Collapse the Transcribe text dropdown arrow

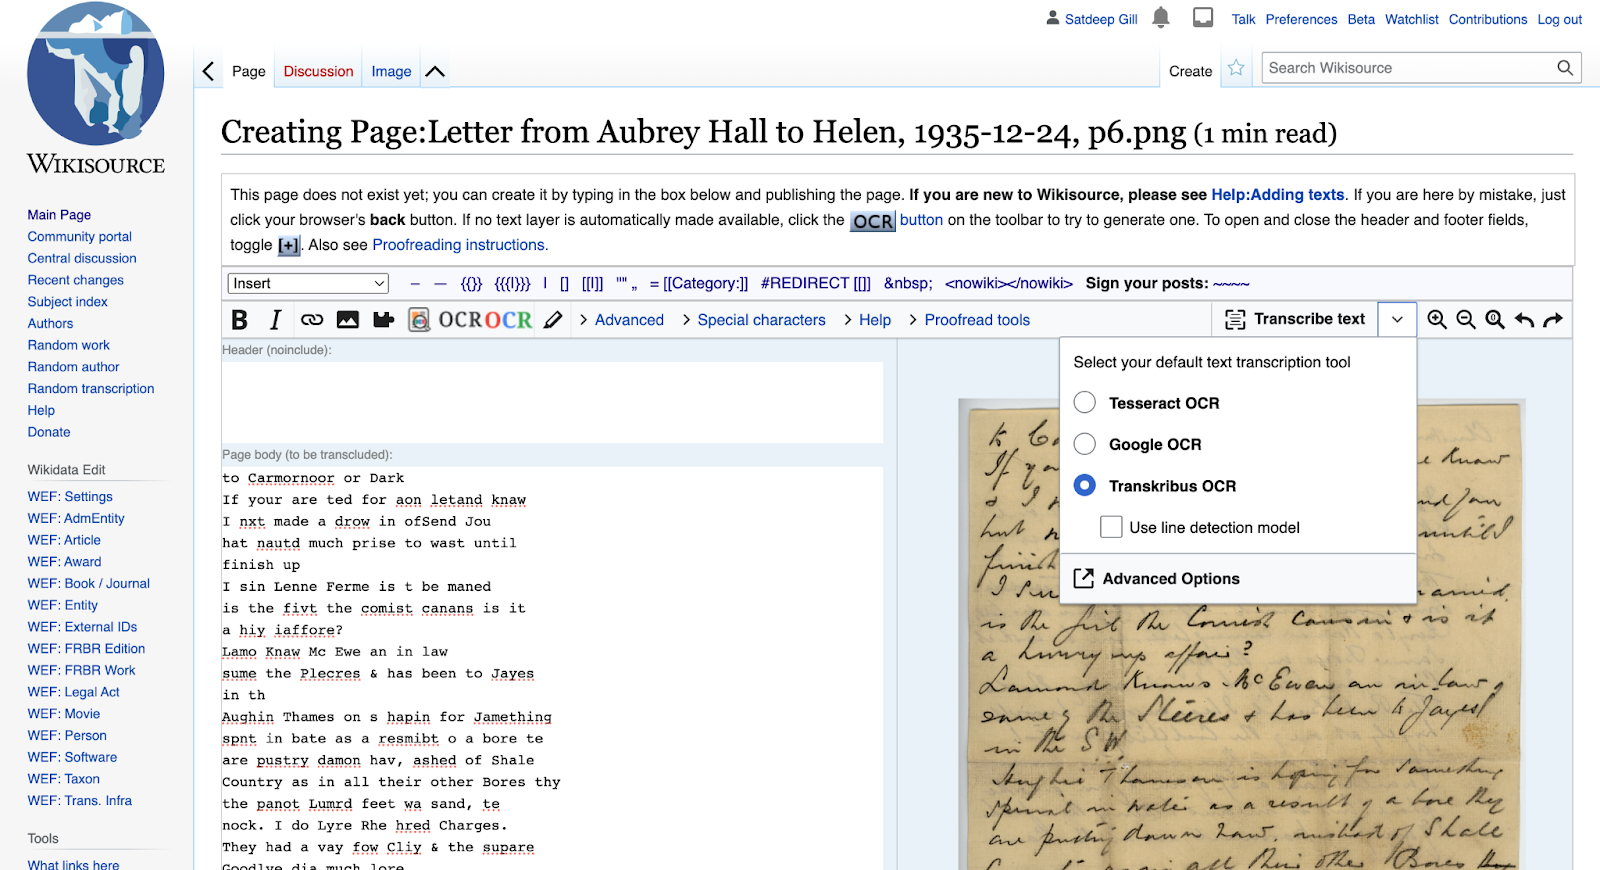coord(1397,319)
